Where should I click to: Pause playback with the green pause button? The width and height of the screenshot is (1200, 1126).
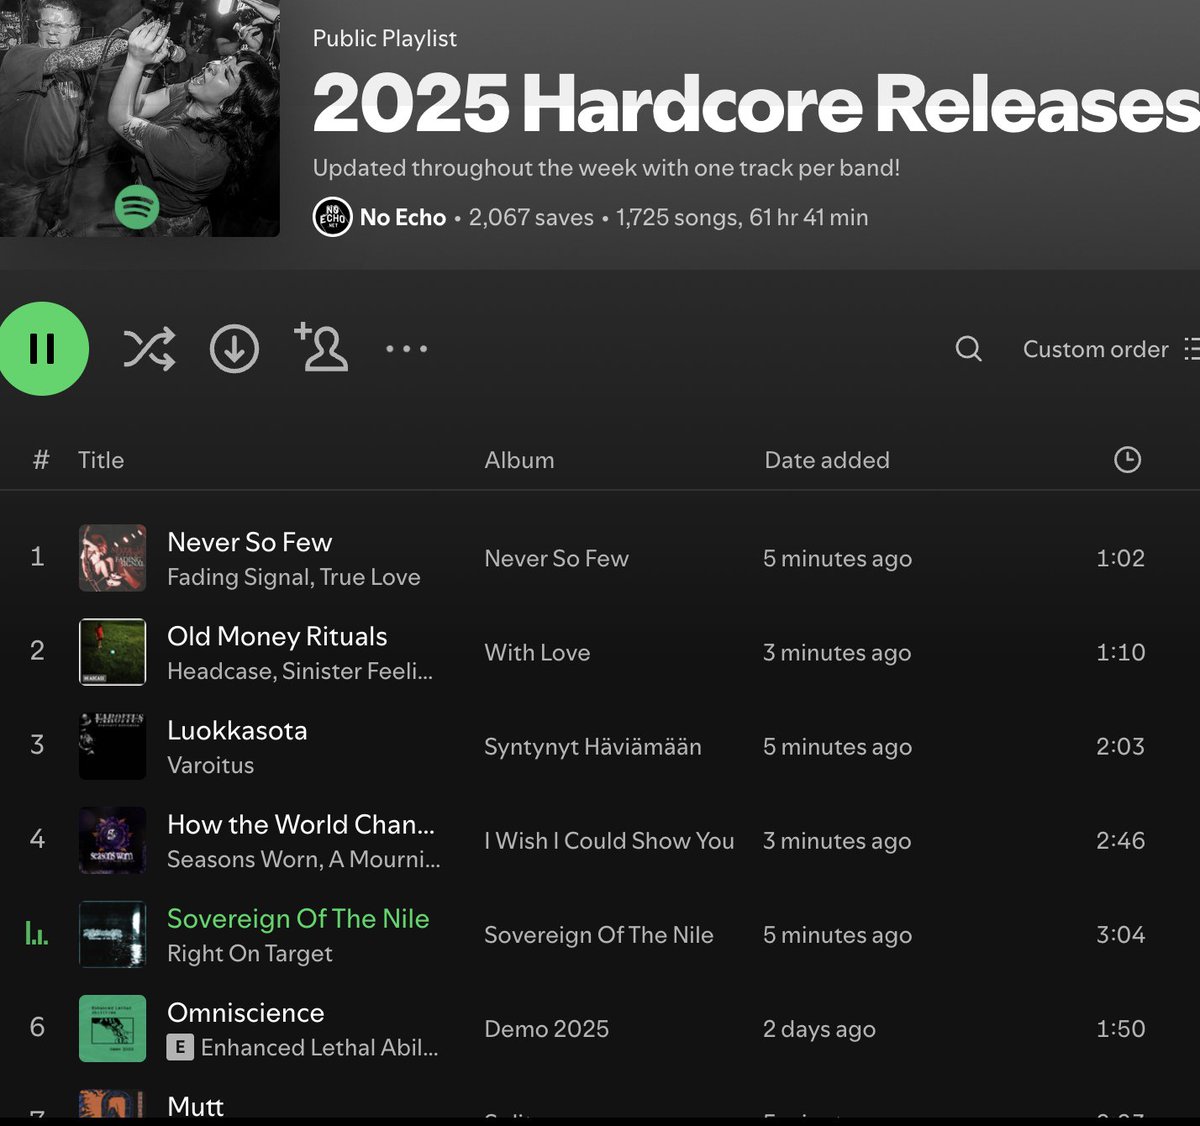coord(42,349)
